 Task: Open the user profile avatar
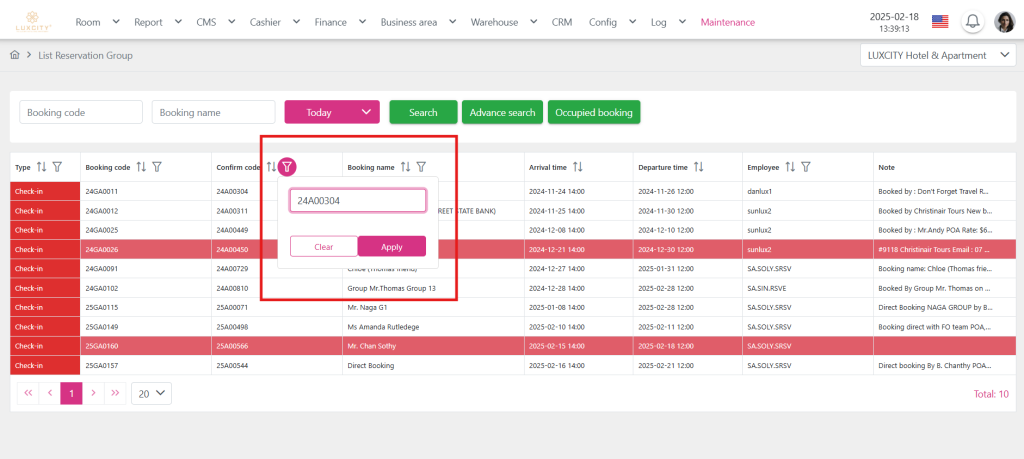click(x=1004, y=22)
